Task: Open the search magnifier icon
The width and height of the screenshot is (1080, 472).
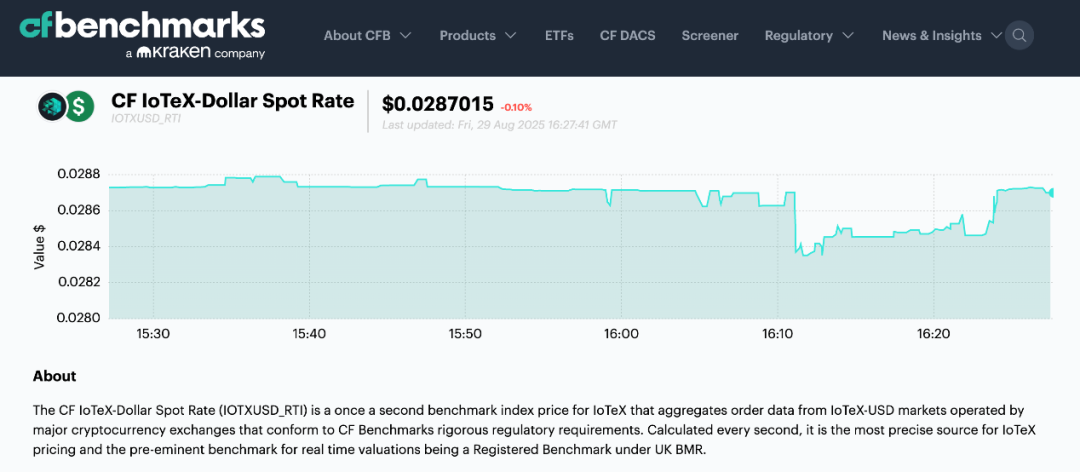Action: pos(1019,36)
